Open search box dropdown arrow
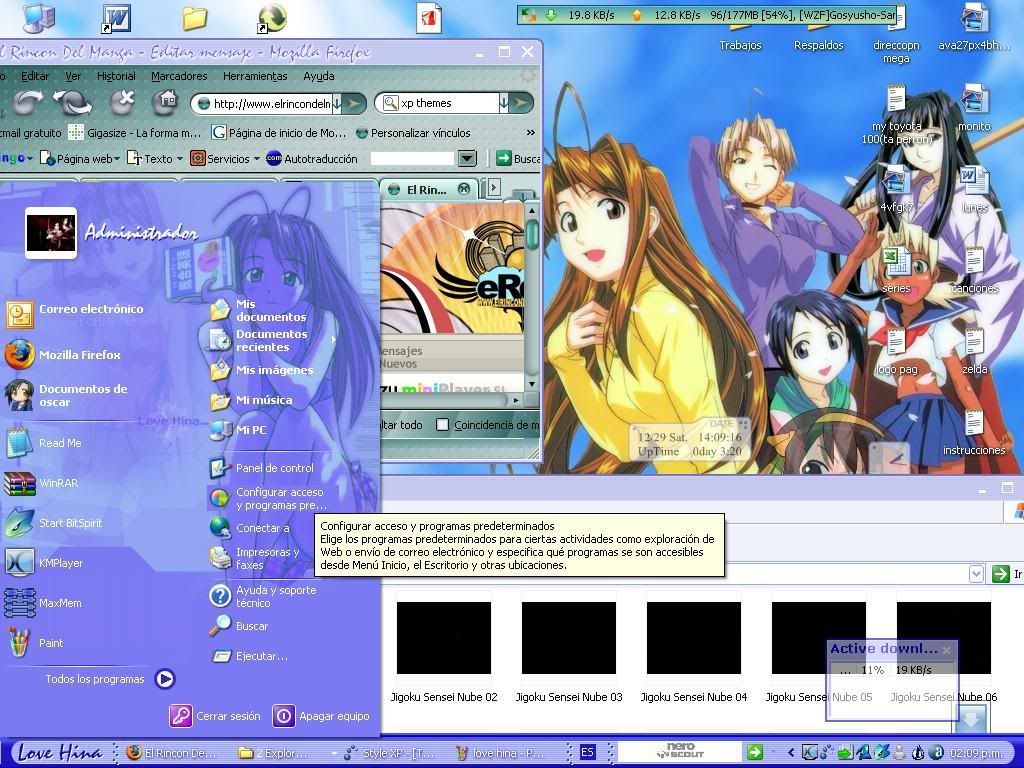 [x=504, y=103]
